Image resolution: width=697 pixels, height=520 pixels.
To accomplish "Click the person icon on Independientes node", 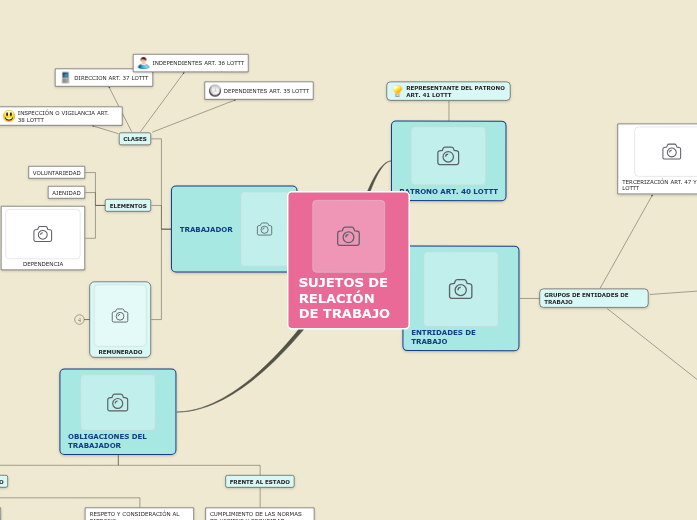I will point(143,63).
